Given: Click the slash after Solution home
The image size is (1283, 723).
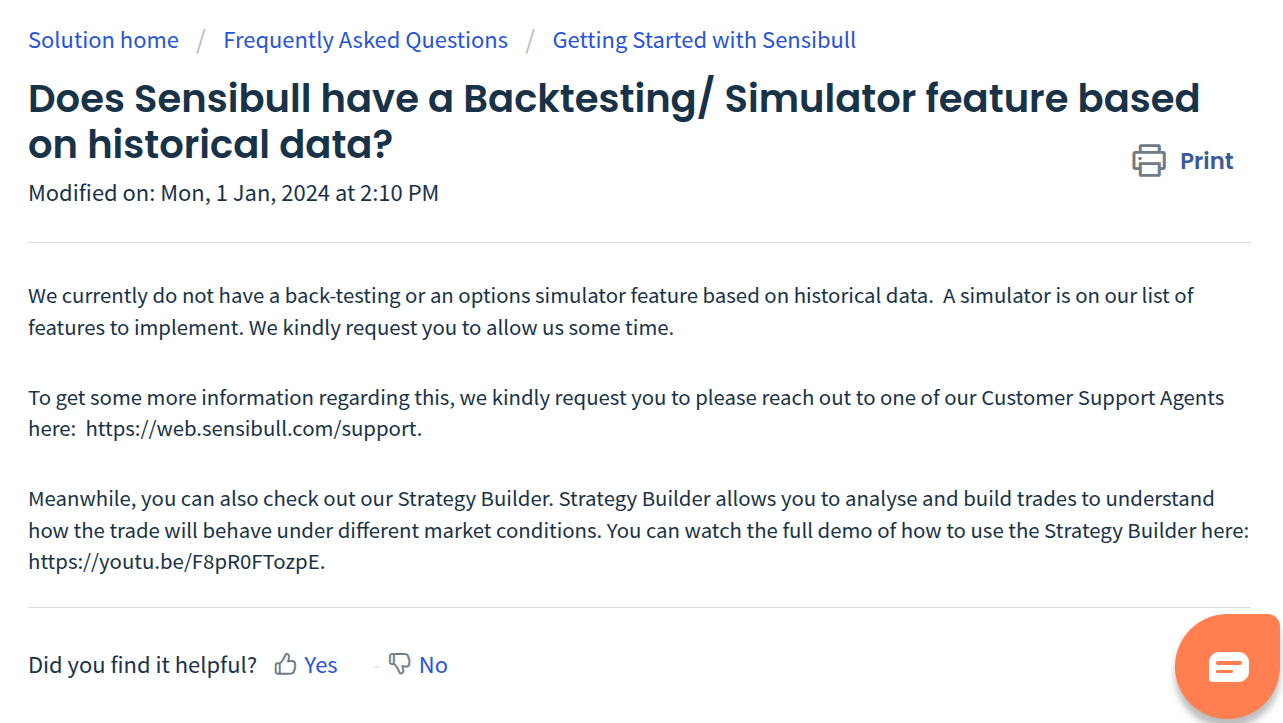Looking at the screenshot, I should click(201, 40).
